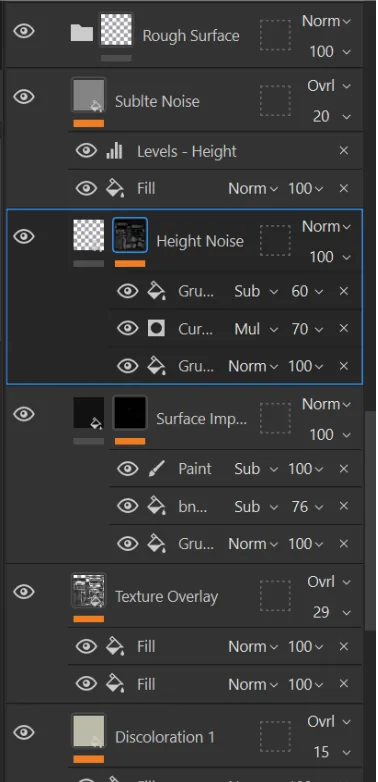
Task: Open the Sublte Noise Ovrl blend dropdown
Action: [328, 86]
